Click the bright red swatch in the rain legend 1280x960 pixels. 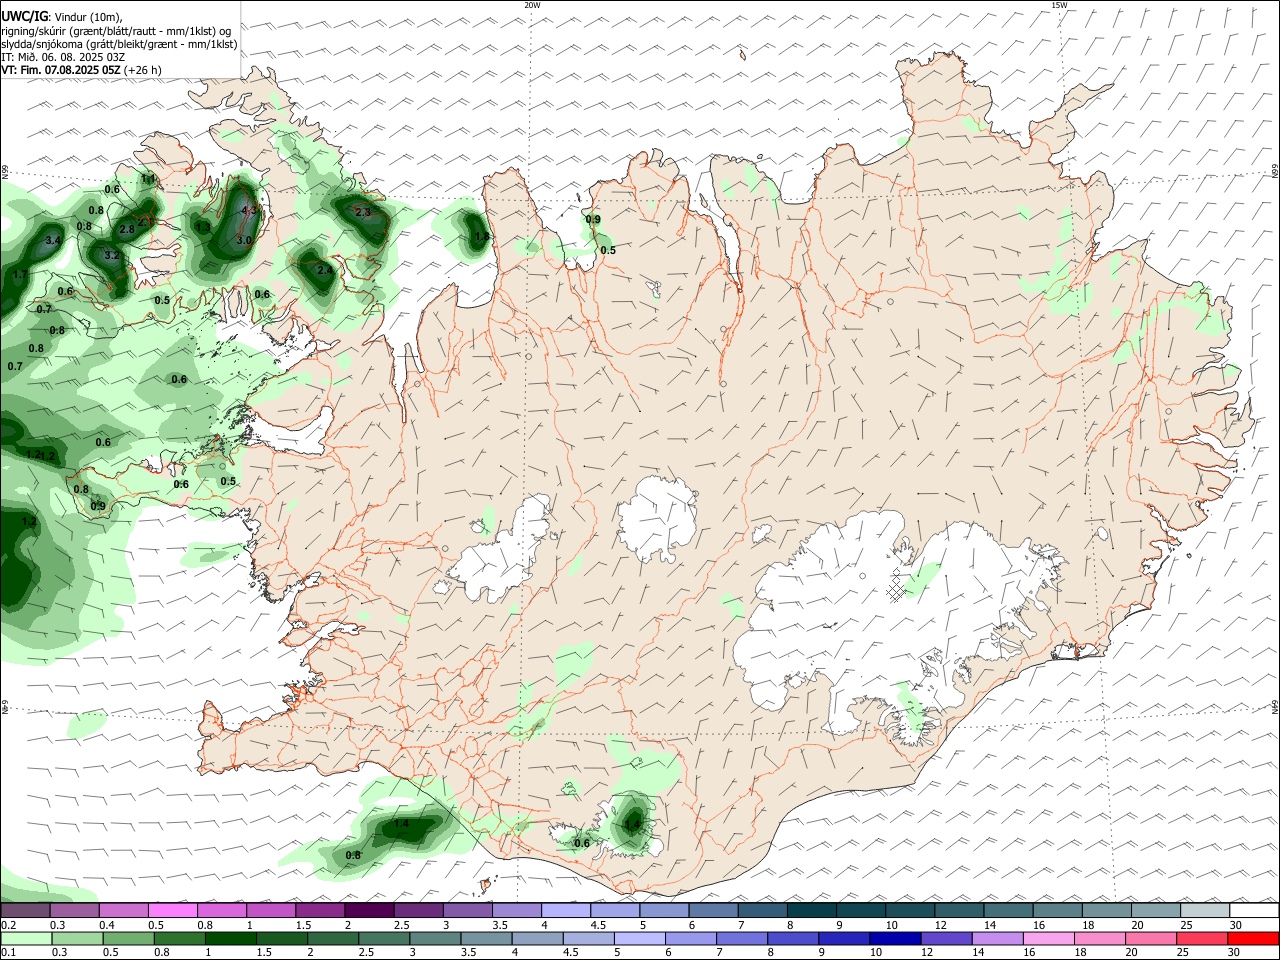point(1254,938)
